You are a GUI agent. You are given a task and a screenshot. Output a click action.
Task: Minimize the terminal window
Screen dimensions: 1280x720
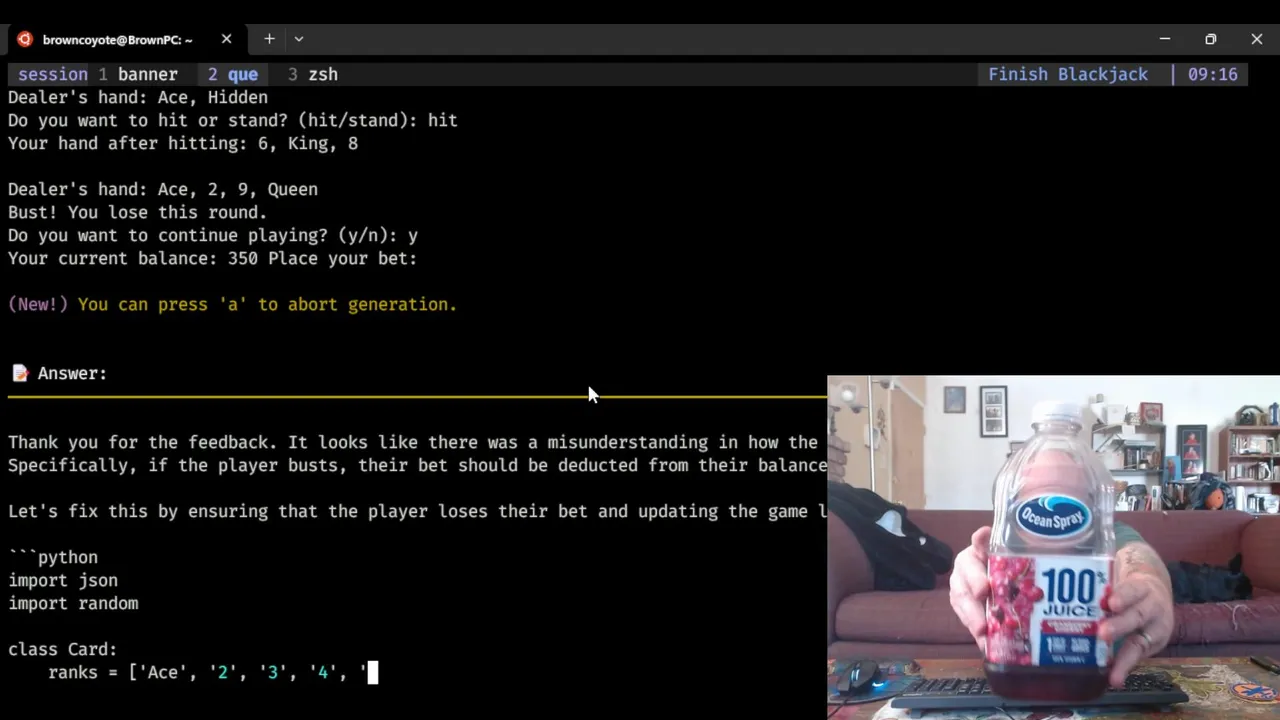tap(1165, 39)
